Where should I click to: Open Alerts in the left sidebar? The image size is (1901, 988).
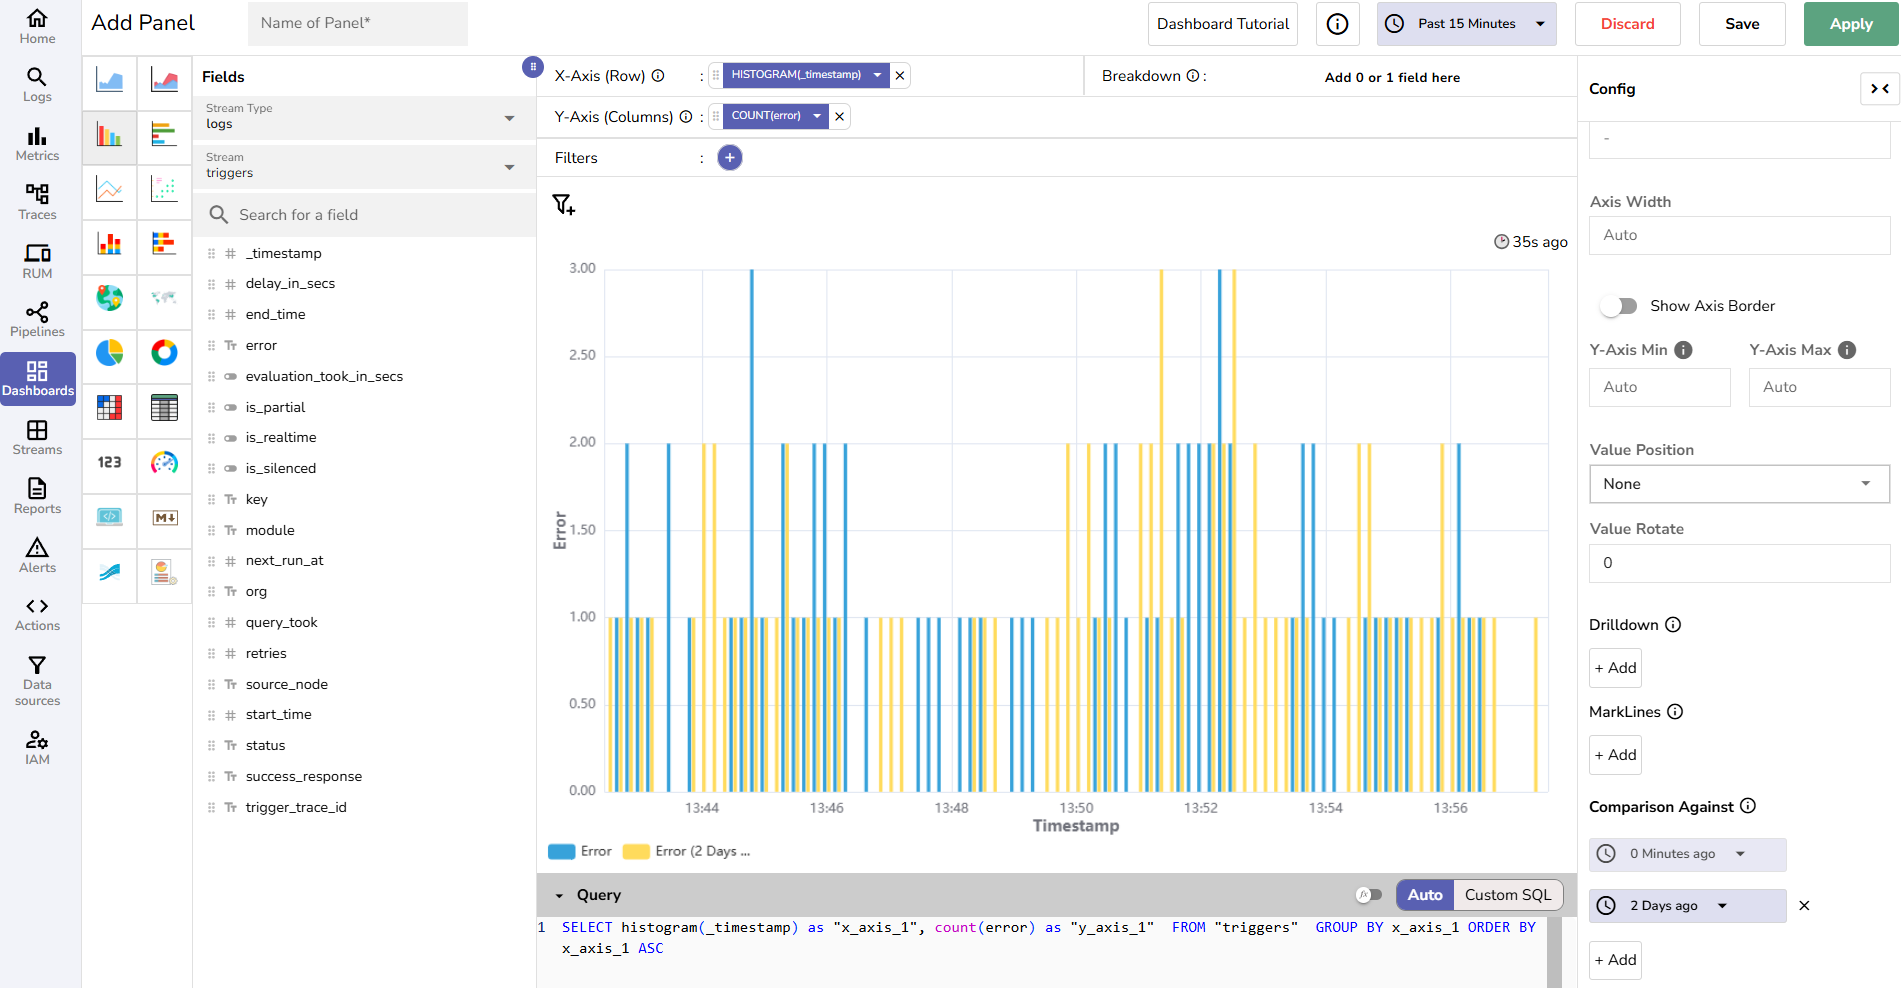pyautogui.click(x=37, y=555)
